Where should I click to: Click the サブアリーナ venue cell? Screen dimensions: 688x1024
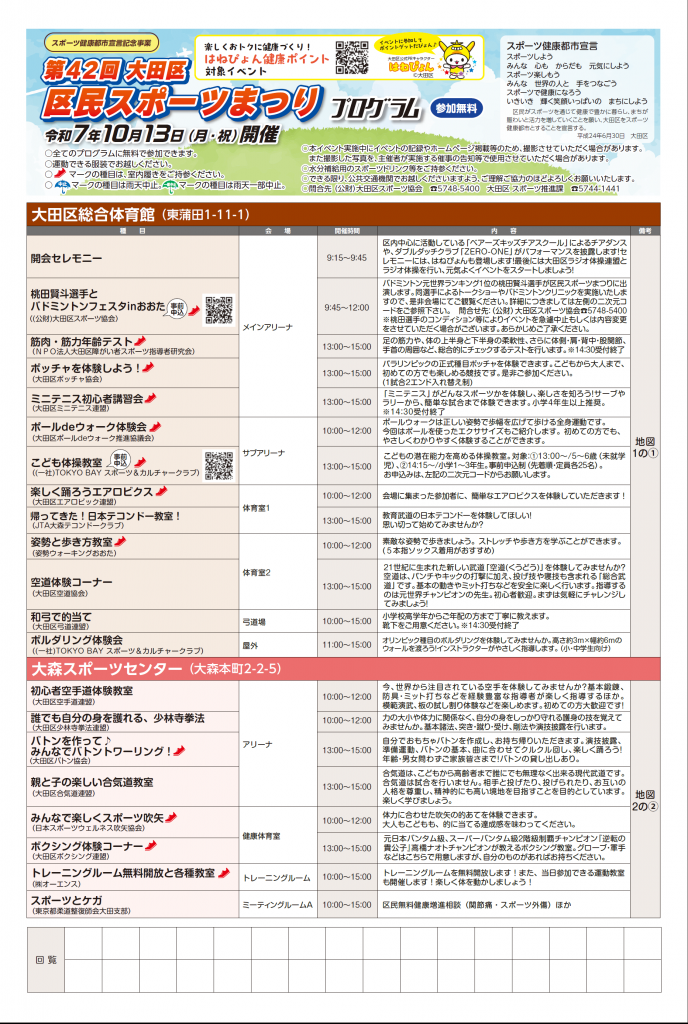(x=279, y=451)
